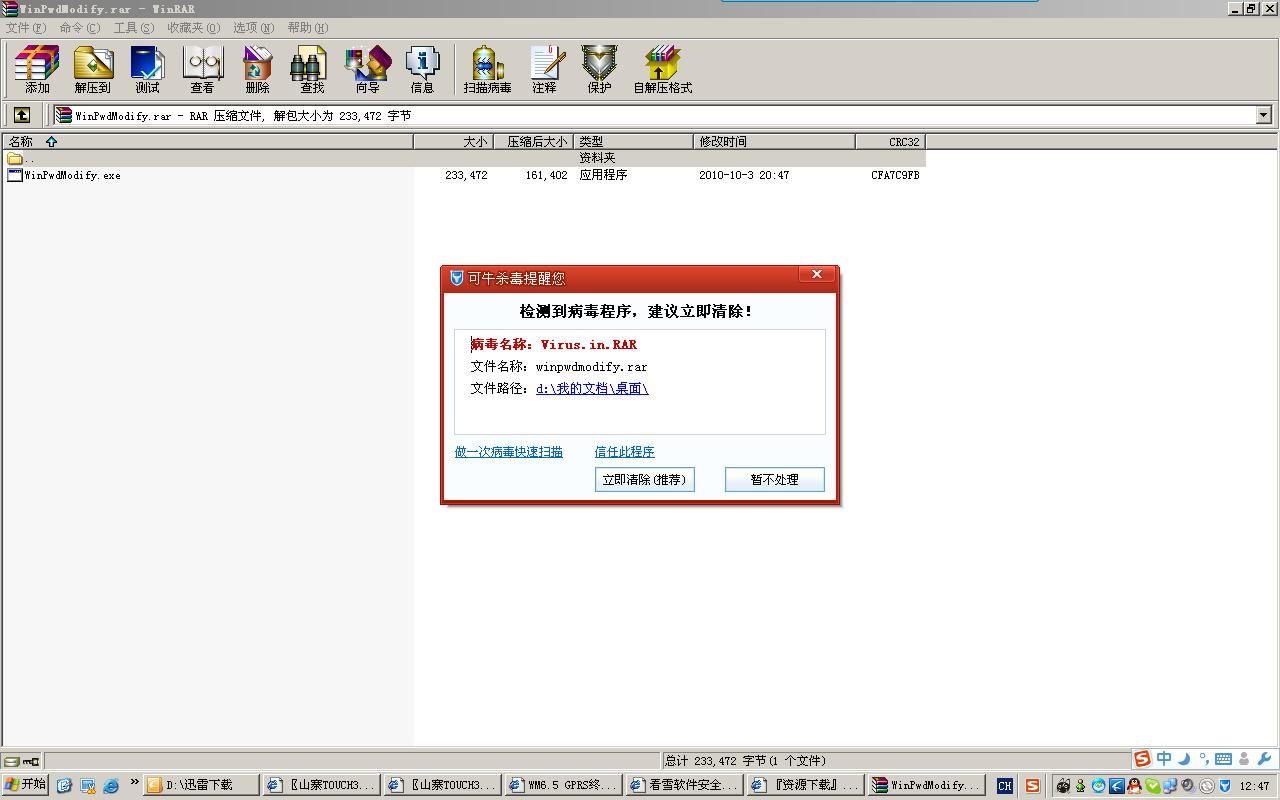Viewport: 1280px width, 800px height.
Task: Click the 解压到 (Extract To) toolbar icon
Action: (93, 69)
